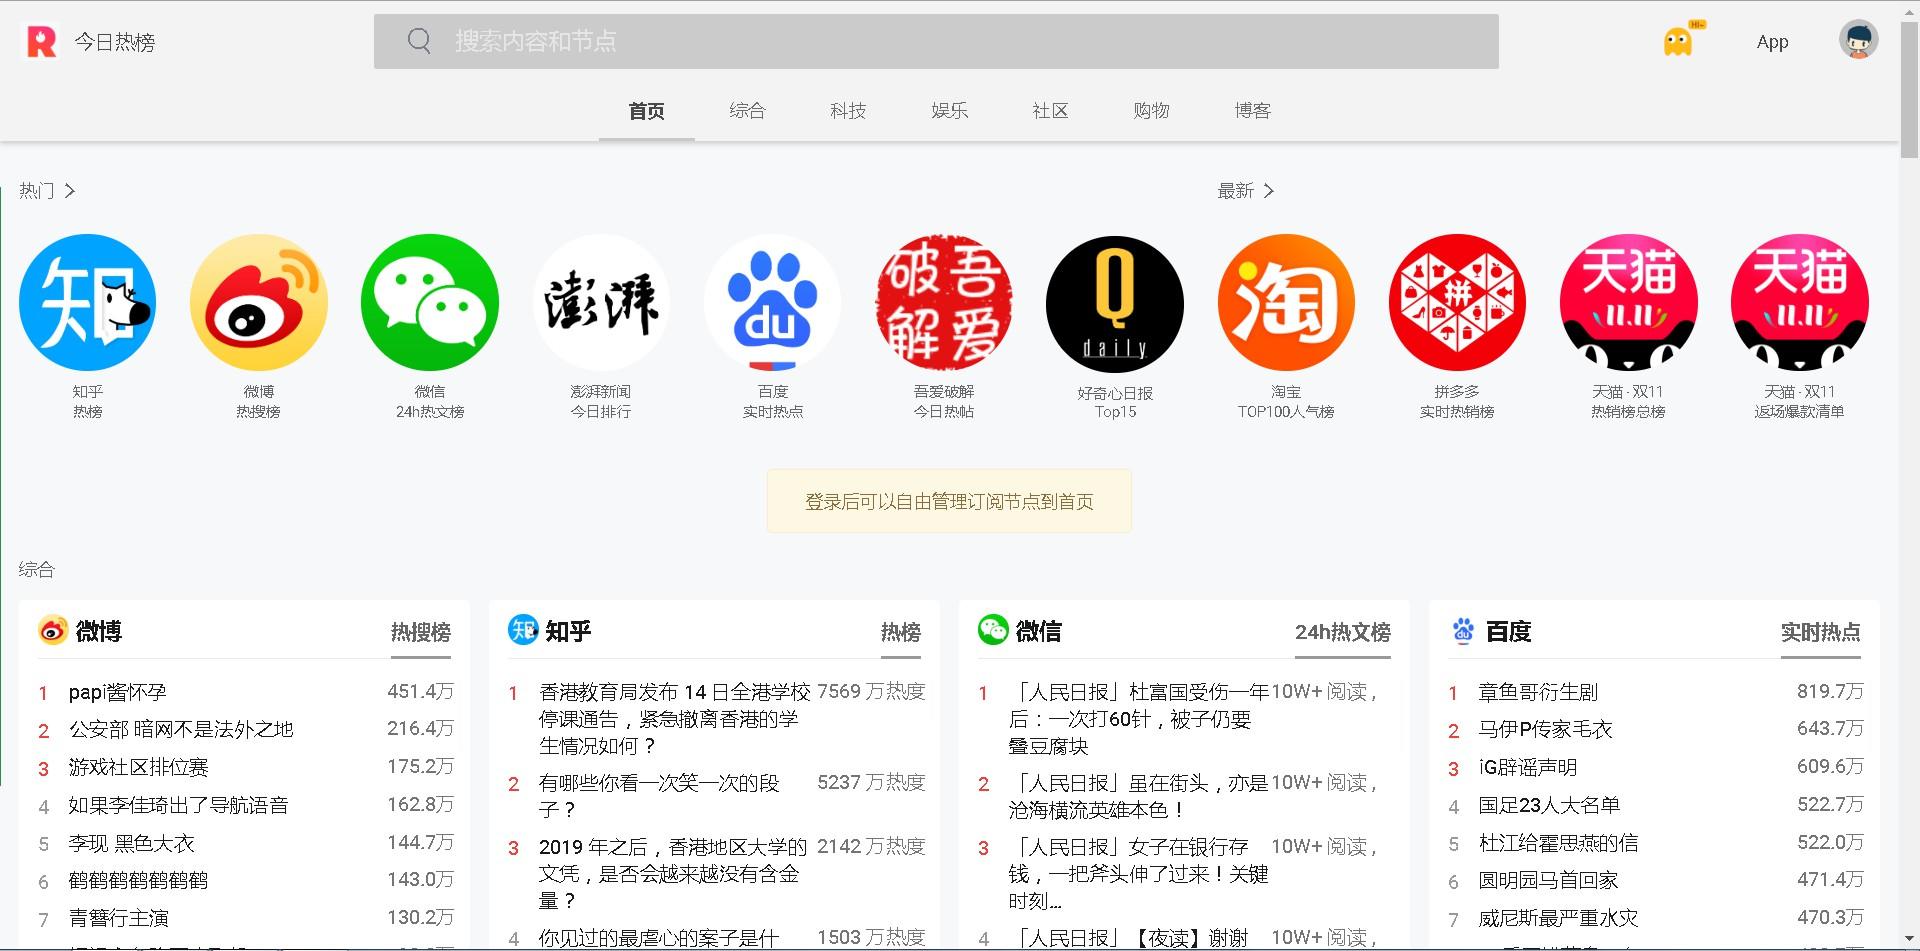Open Zhihu question 有哪些你看一次笑一次的段子

pyautogui.click(x=658, y=796)
